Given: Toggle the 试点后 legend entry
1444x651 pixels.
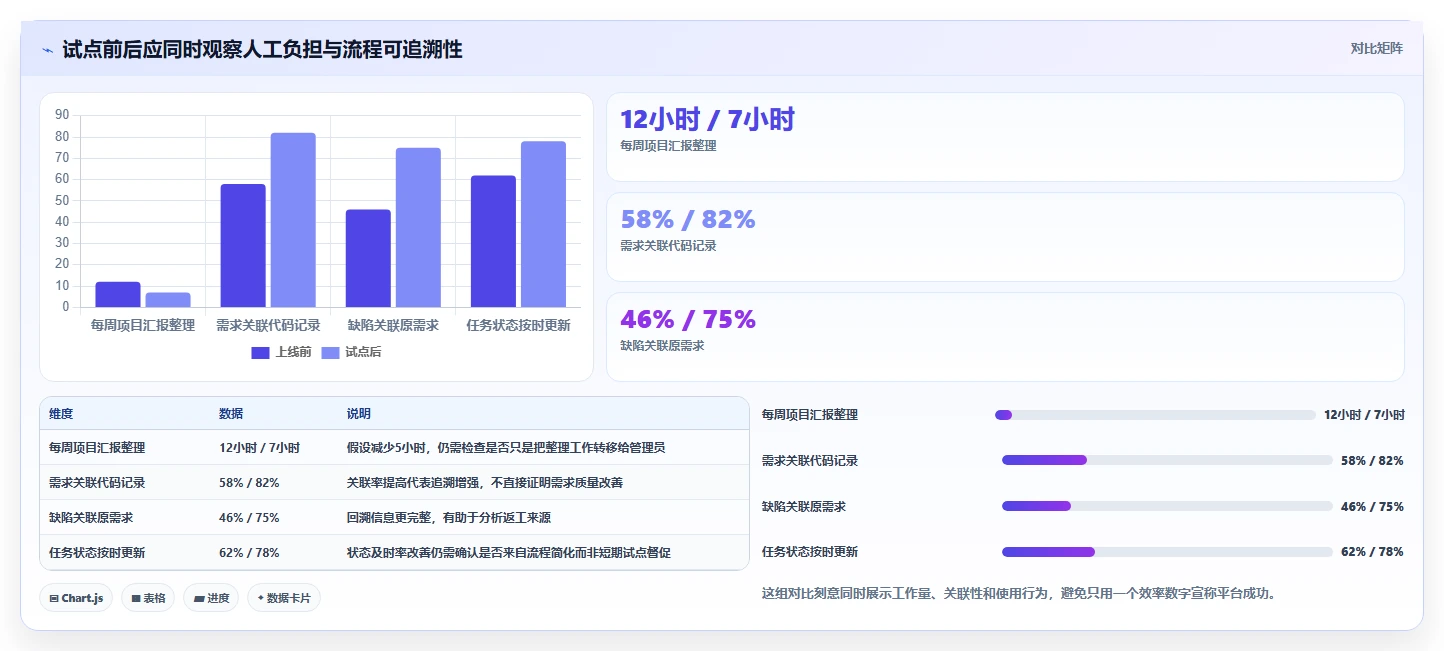Looking at the screenshot, I should (x=351, y=352).
